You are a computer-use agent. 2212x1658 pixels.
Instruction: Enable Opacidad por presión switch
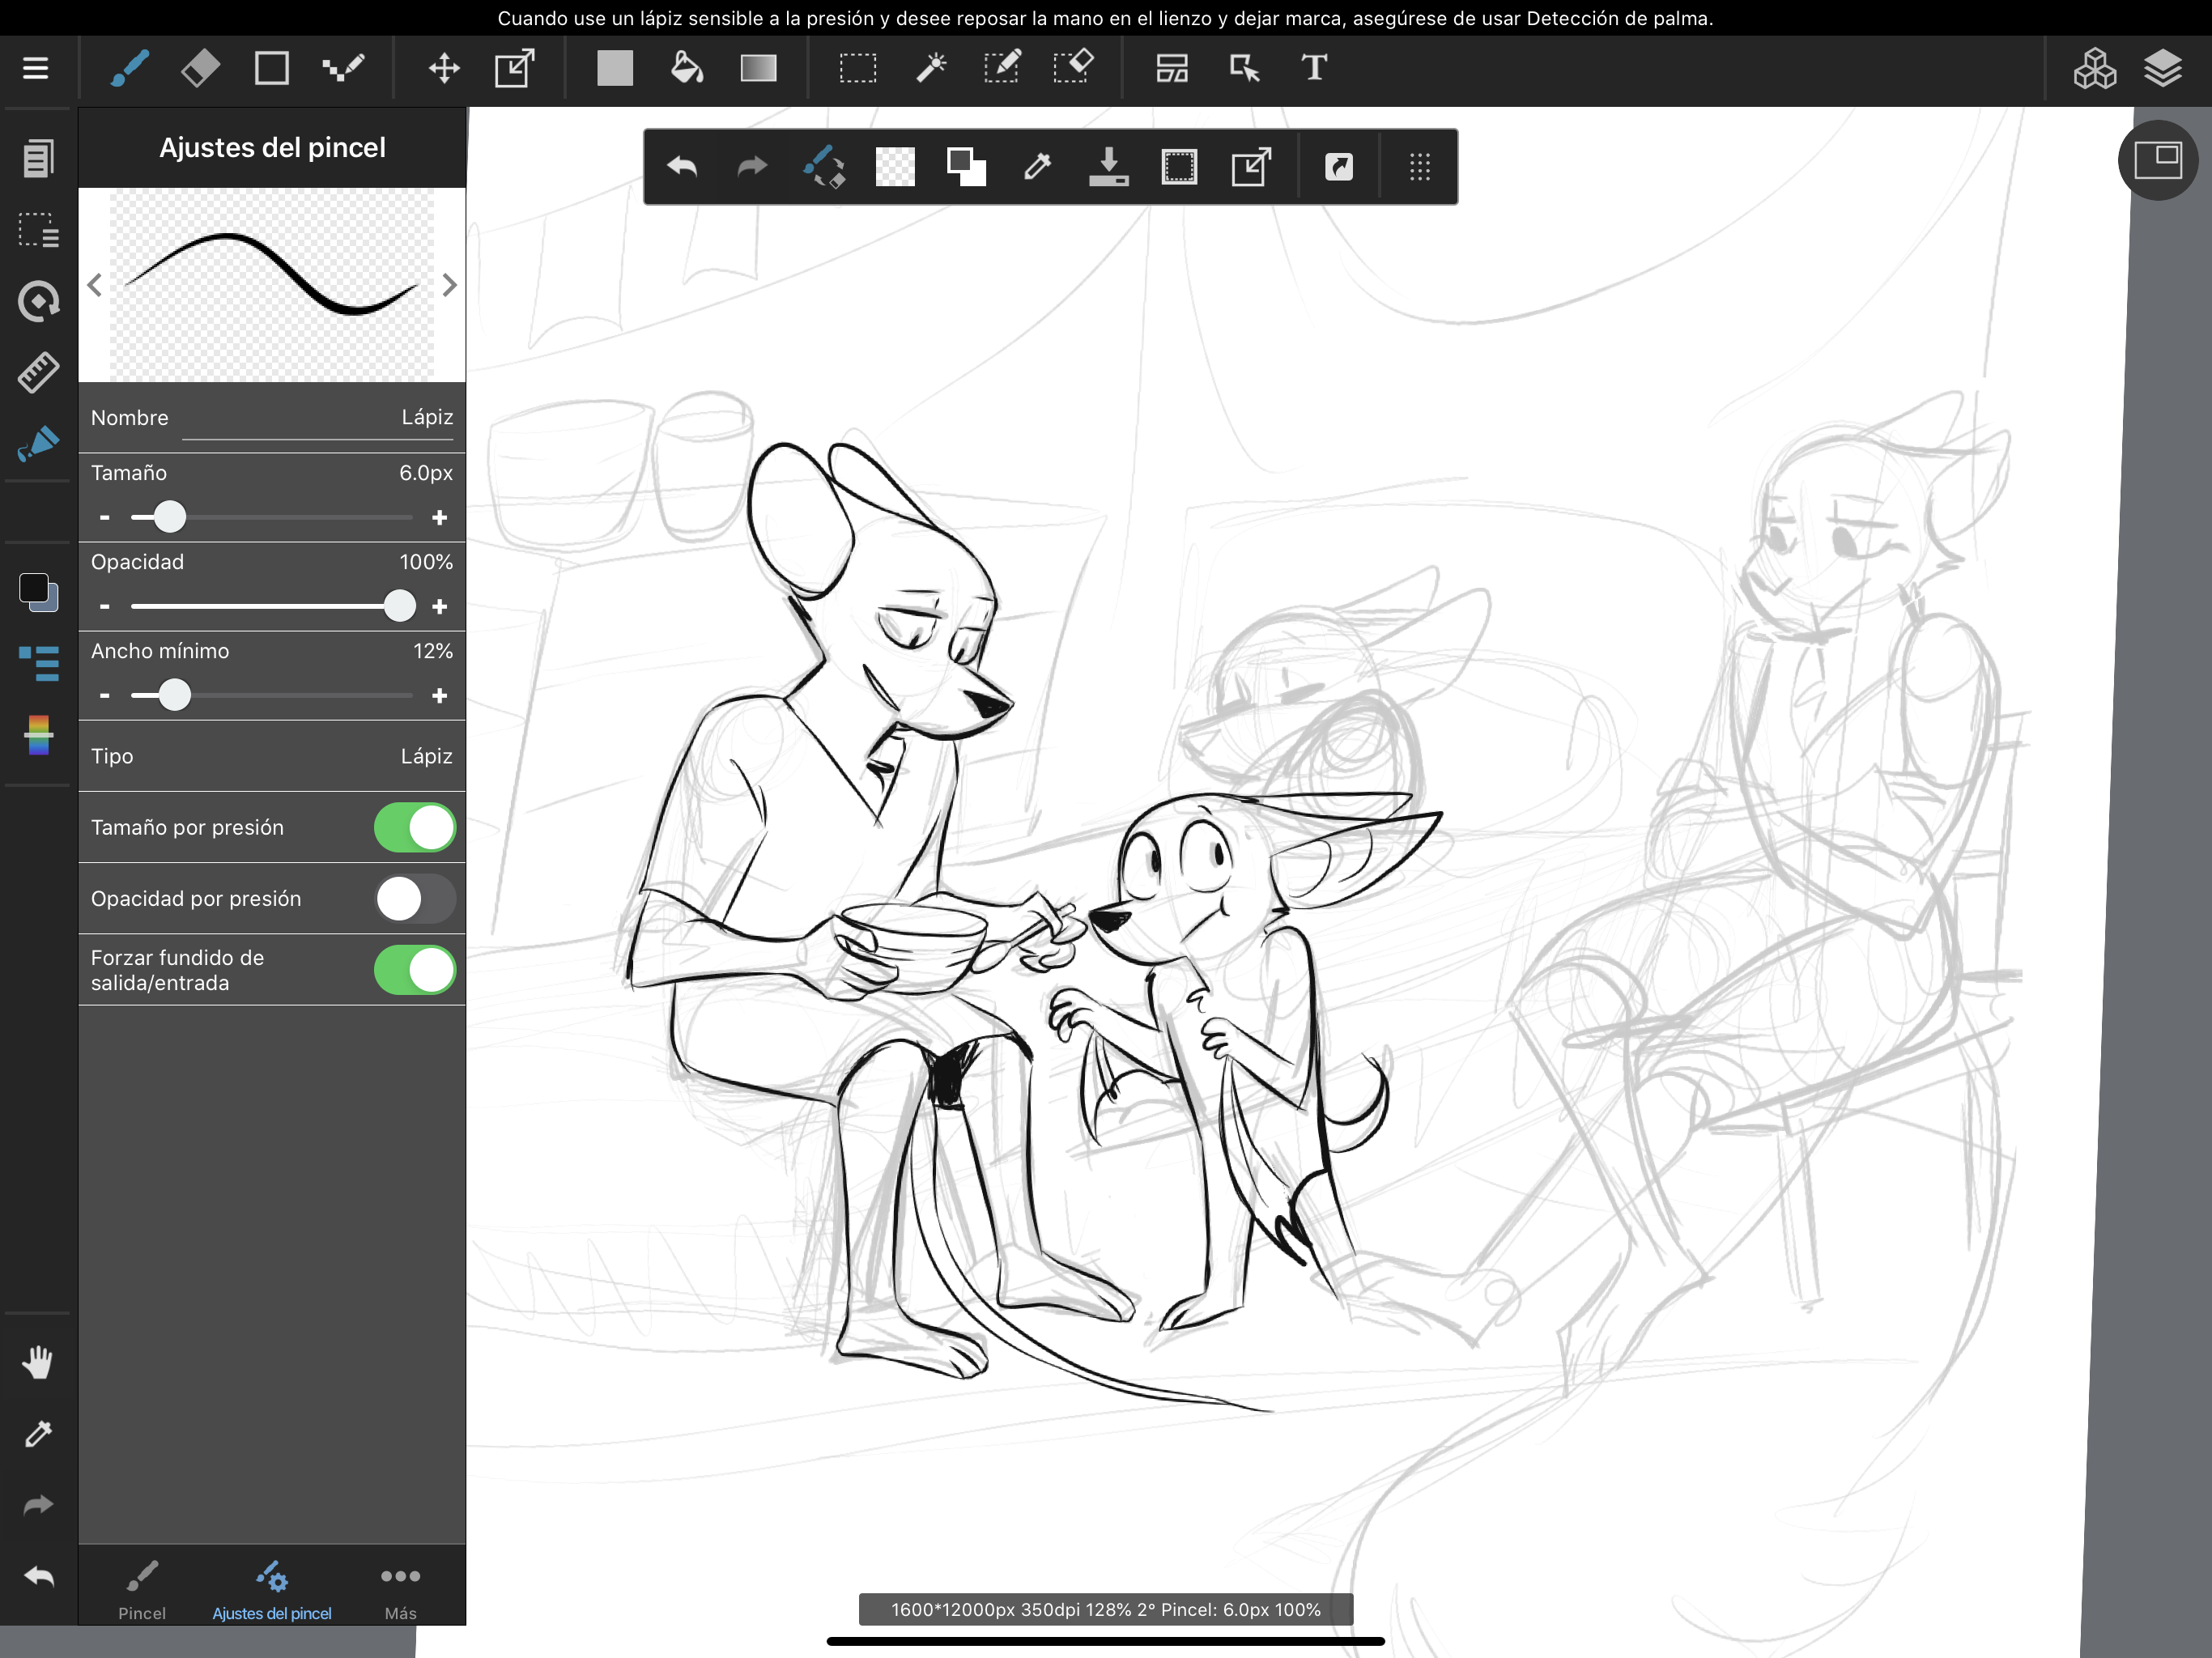tap(414, 899)
